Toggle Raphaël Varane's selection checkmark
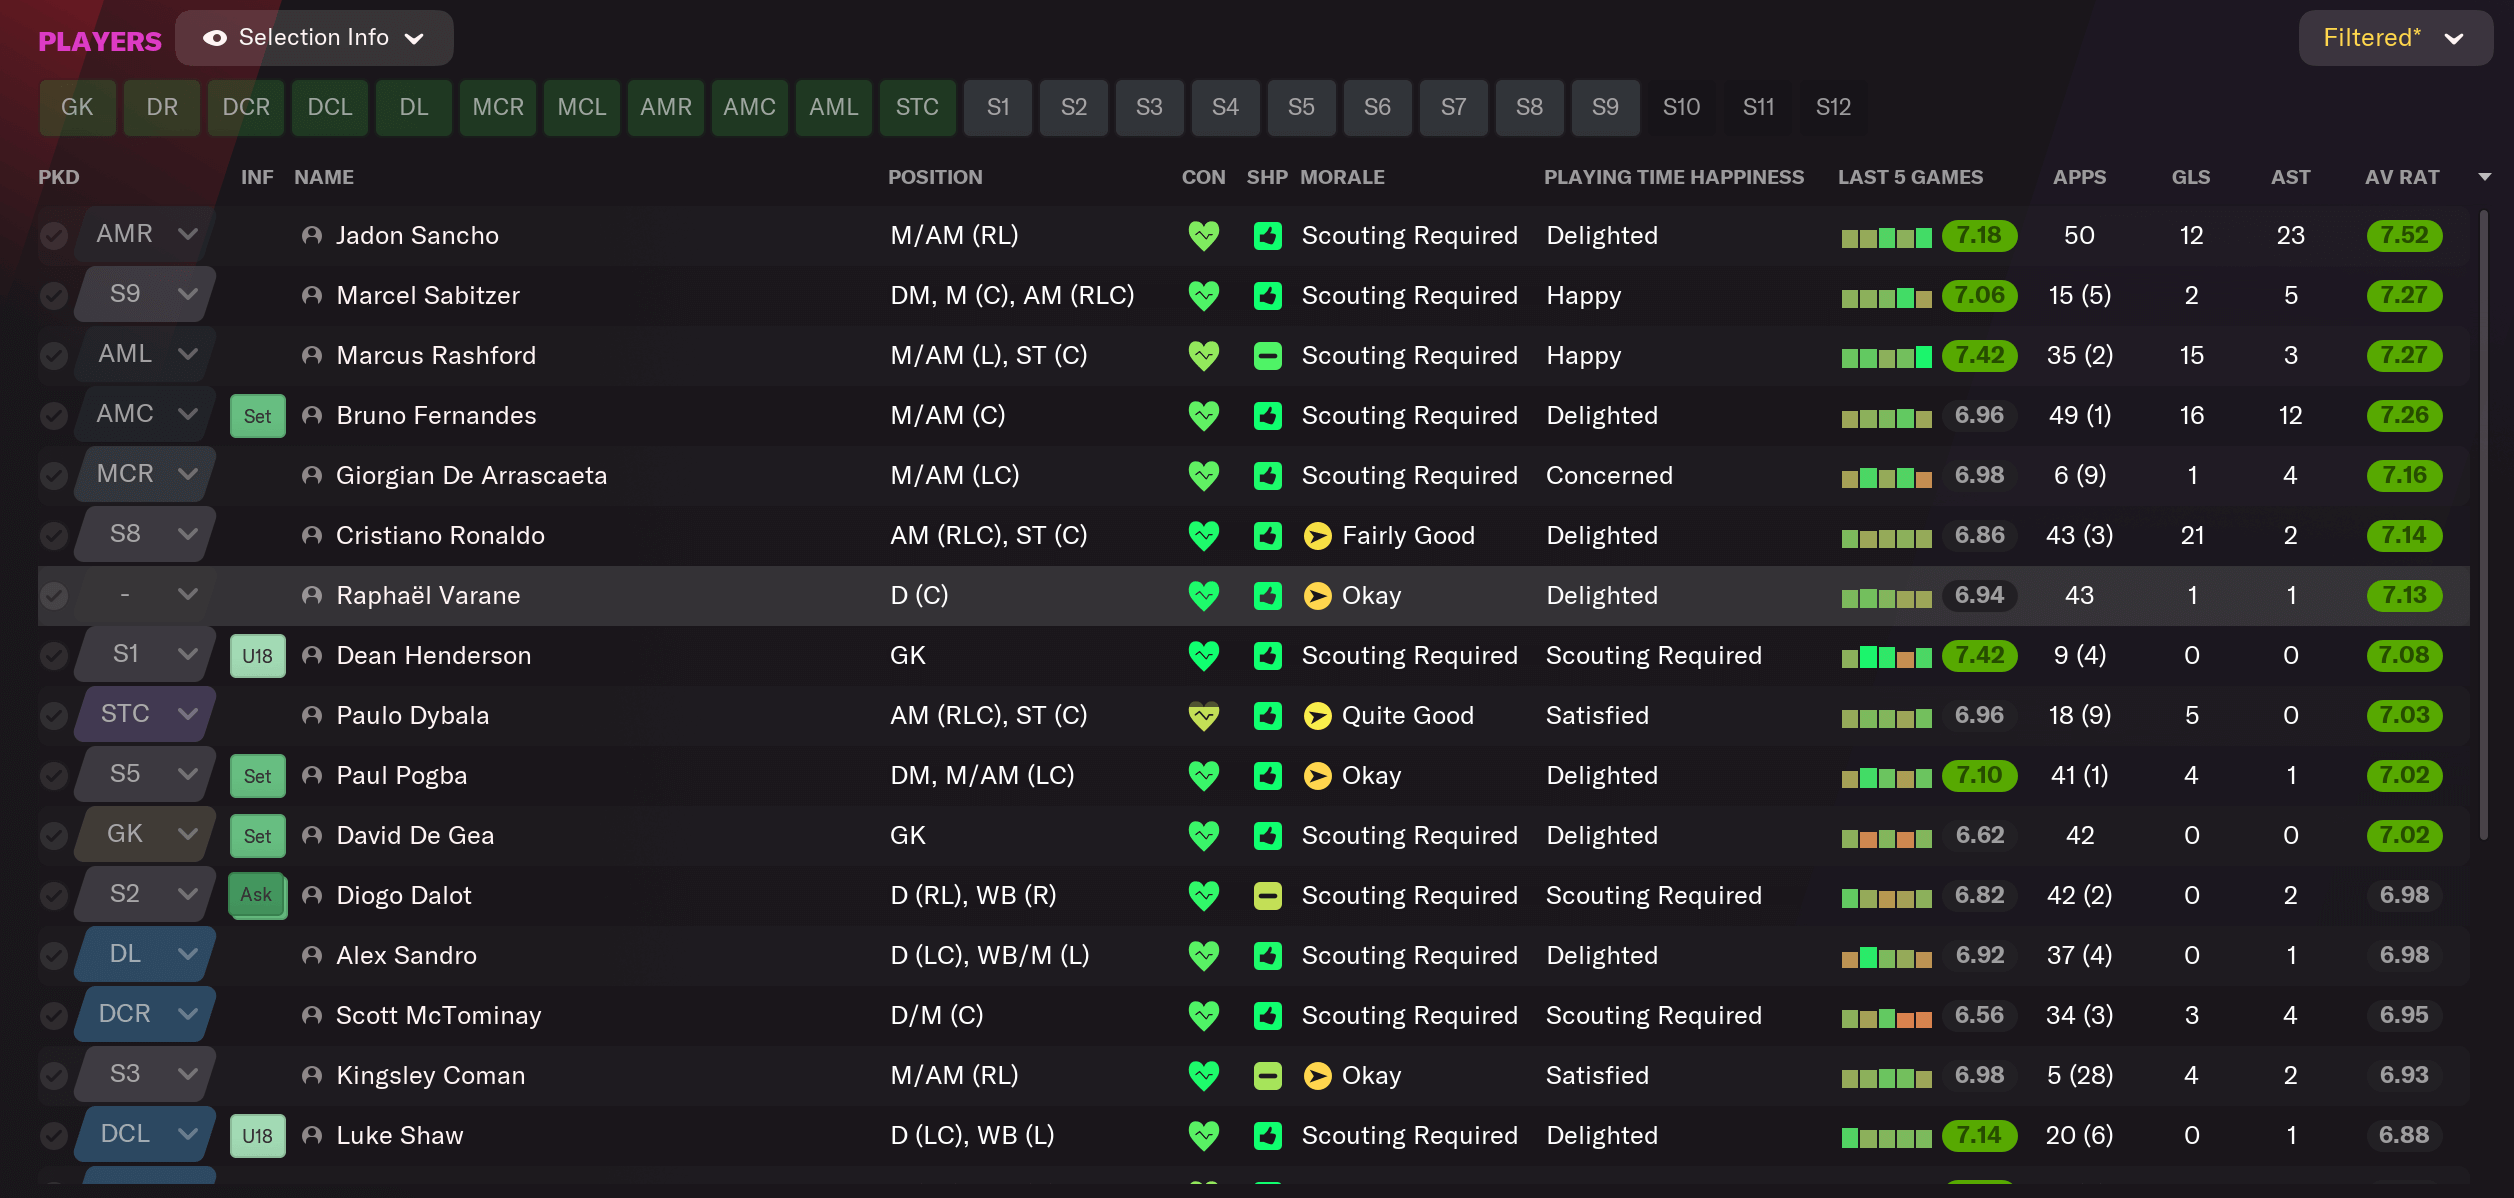The width and height of the screenshot is (2514, 1198). click(x=54, y=595)
